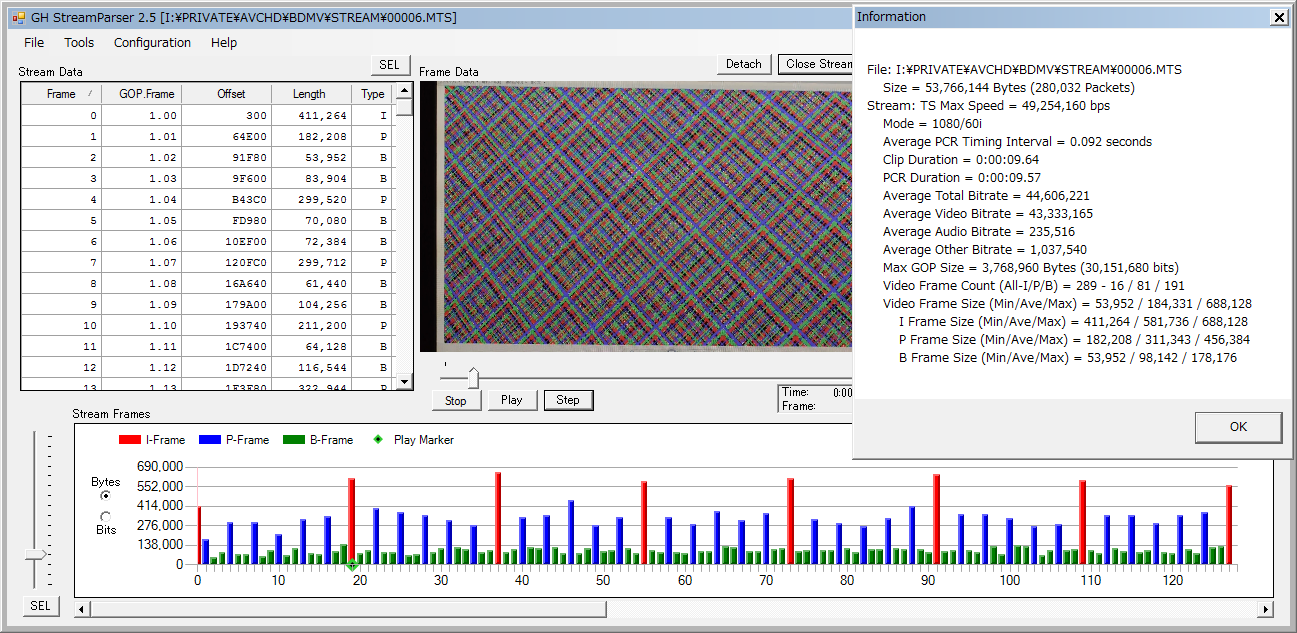
Task: Click the Detach button
Action: pos(743,64)
